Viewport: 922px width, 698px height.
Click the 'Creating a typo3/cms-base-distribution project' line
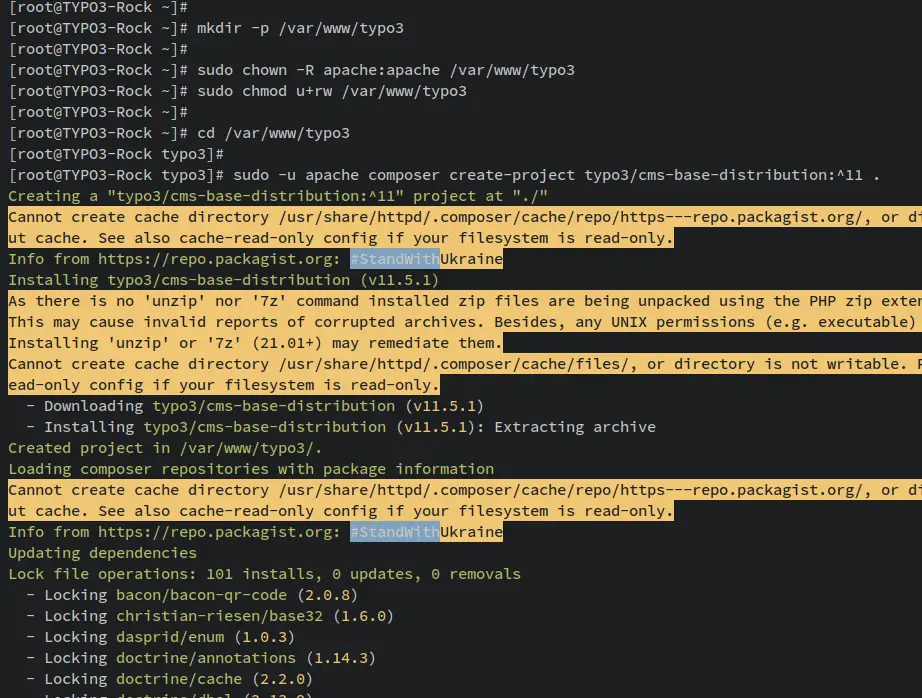(x=277, y=196)
